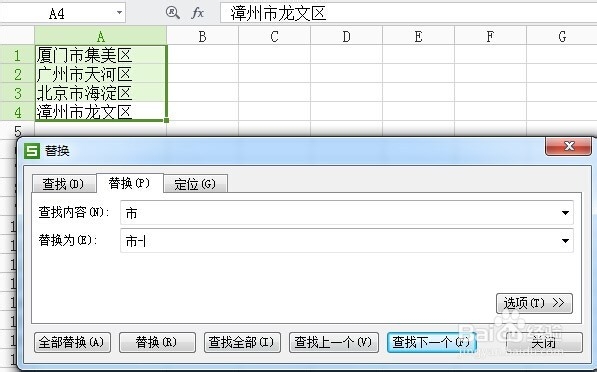Image resolution: width=597 pixels, height=372 pixels.
Task: Select cell 广州市天河区
Action: point(101,73)
